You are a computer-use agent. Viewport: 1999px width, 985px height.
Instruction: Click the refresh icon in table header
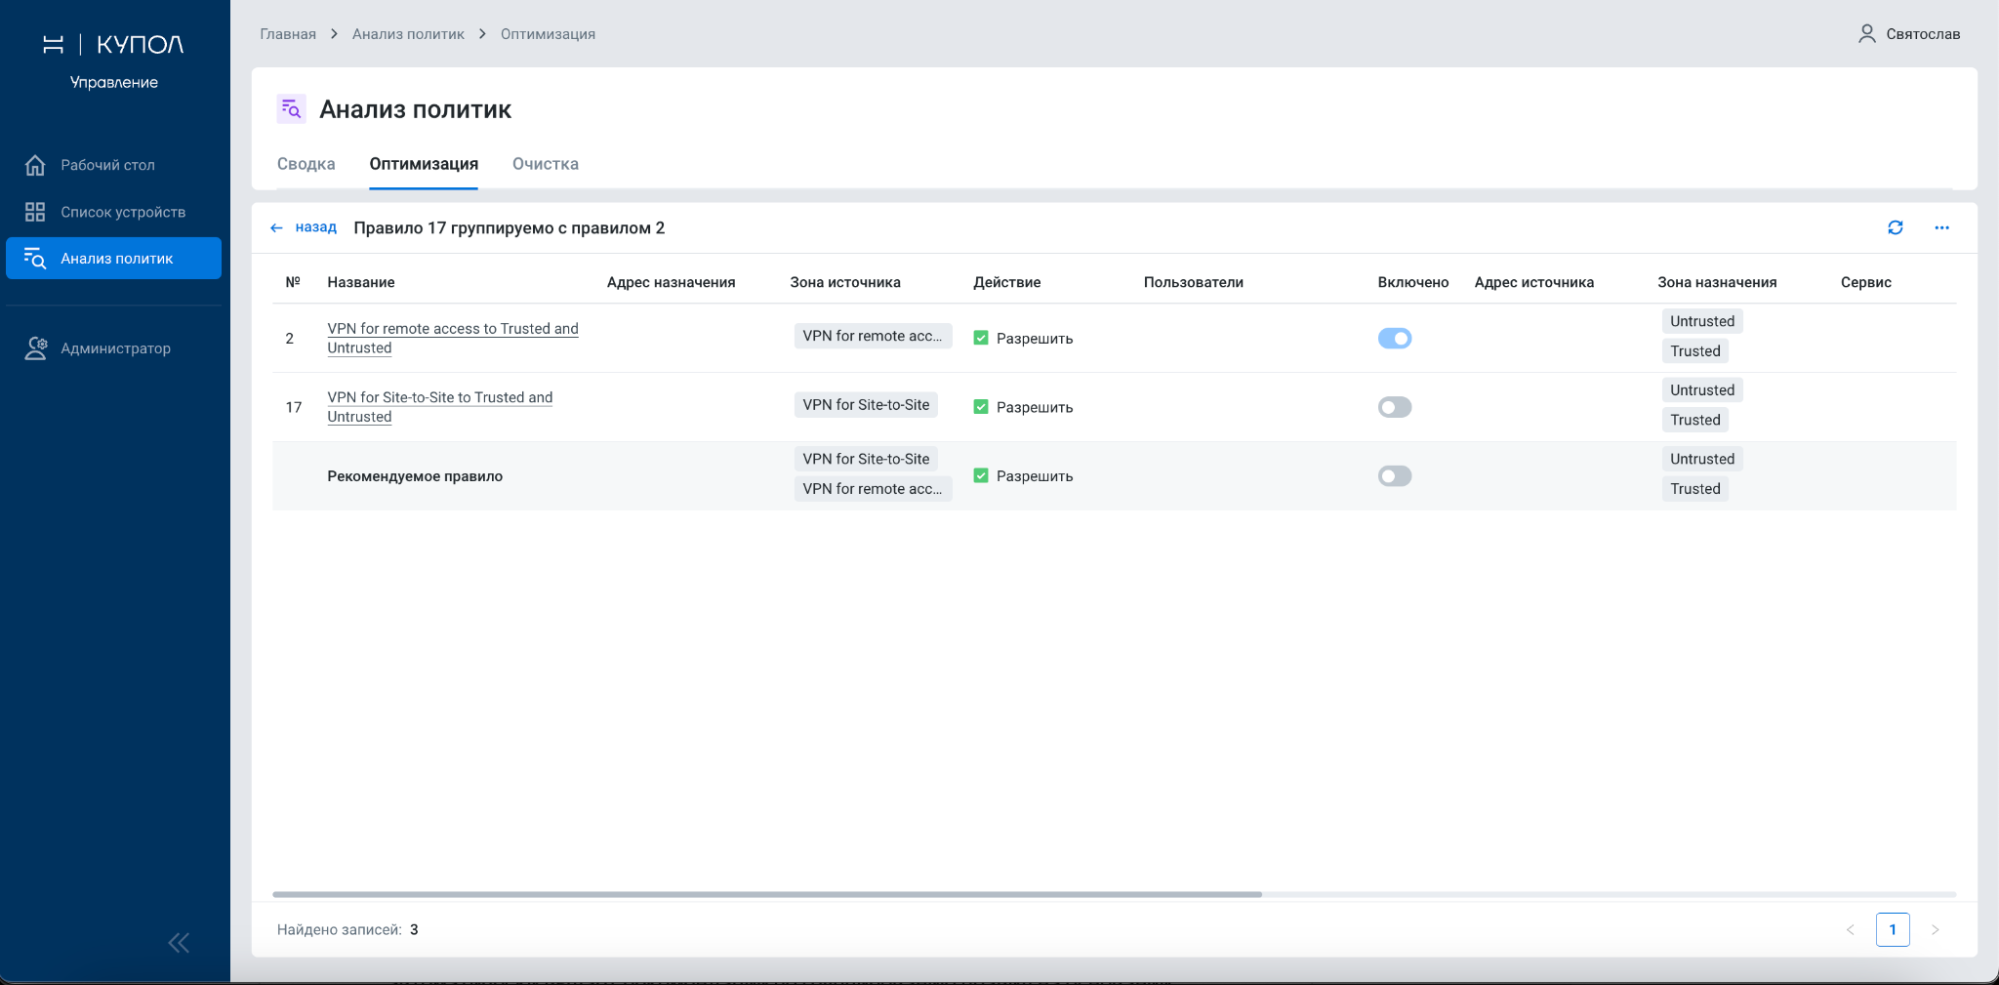1894,228
